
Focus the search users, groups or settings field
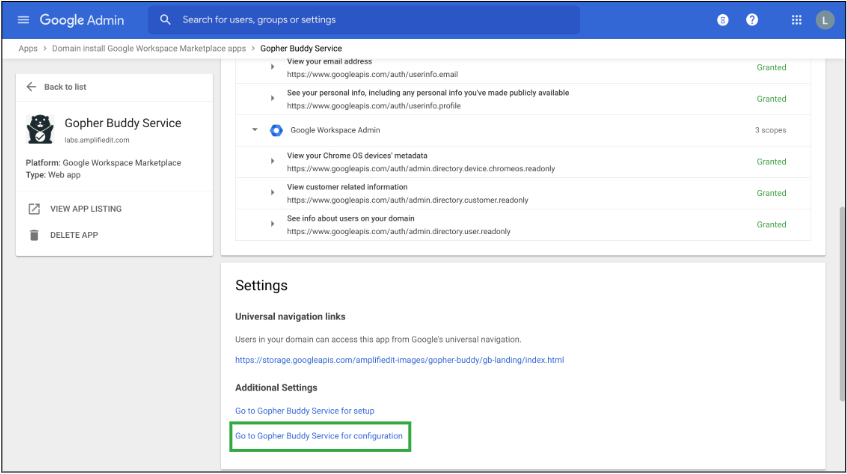[x=364, y=20]
